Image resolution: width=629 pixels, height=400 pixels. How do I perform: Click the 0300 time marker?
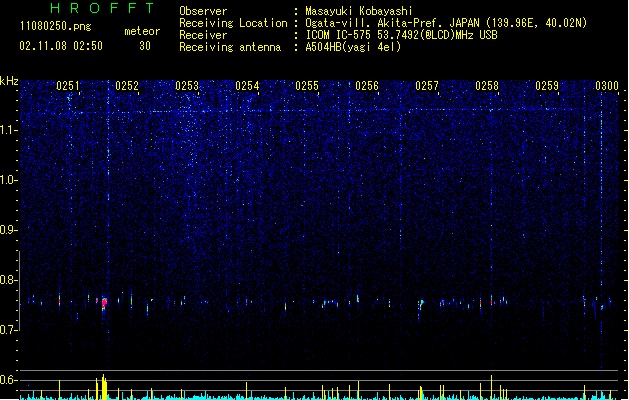(x=607, y=86)
